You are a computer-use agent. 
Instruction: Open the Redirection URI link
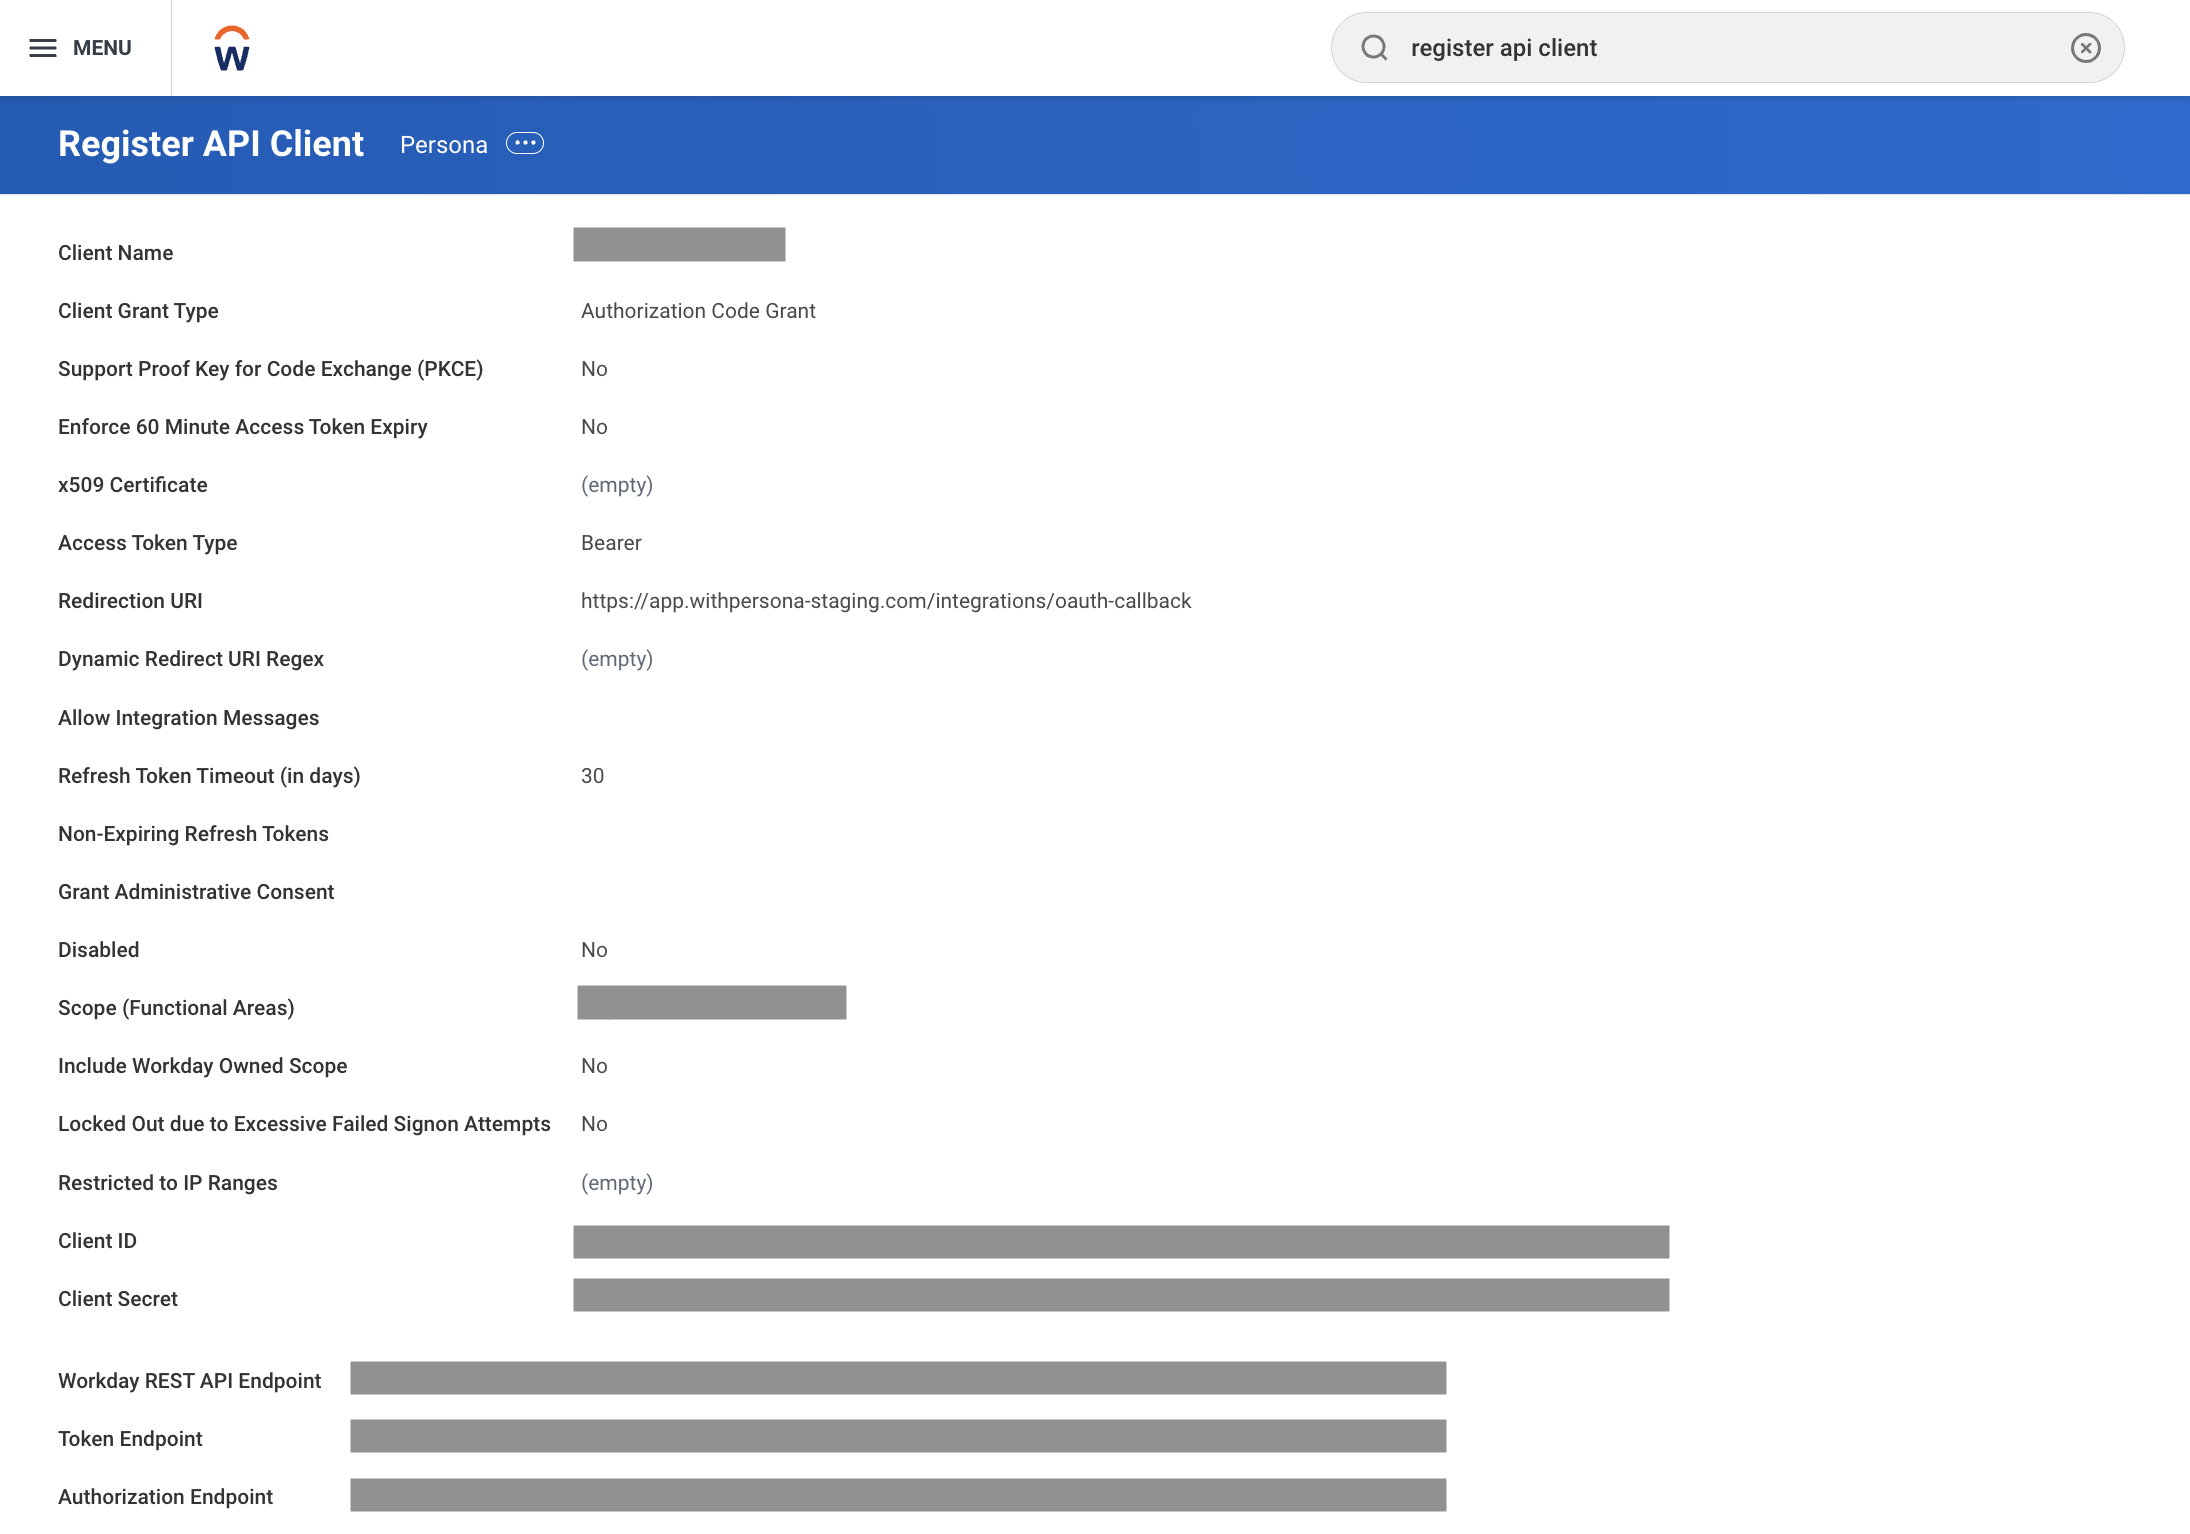tap(886, 600)
